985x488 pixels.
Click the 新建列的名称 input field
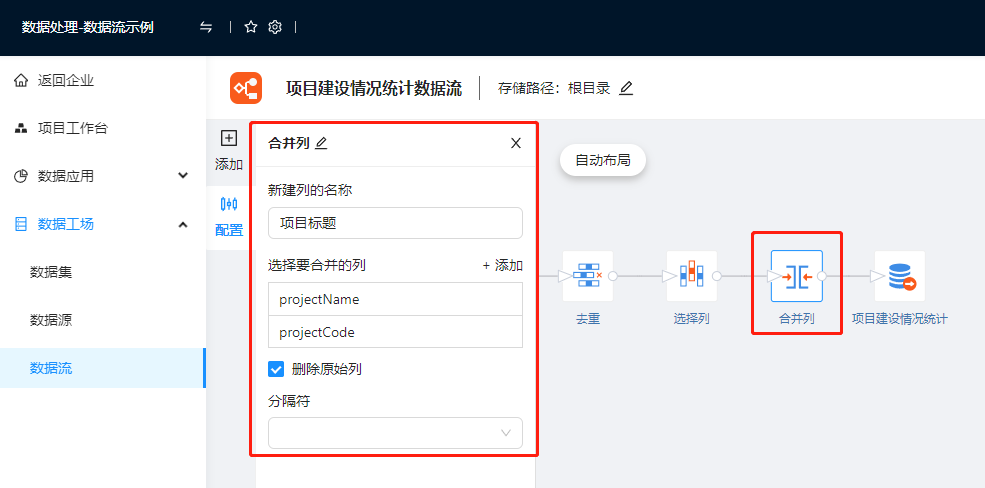(395, 223)
